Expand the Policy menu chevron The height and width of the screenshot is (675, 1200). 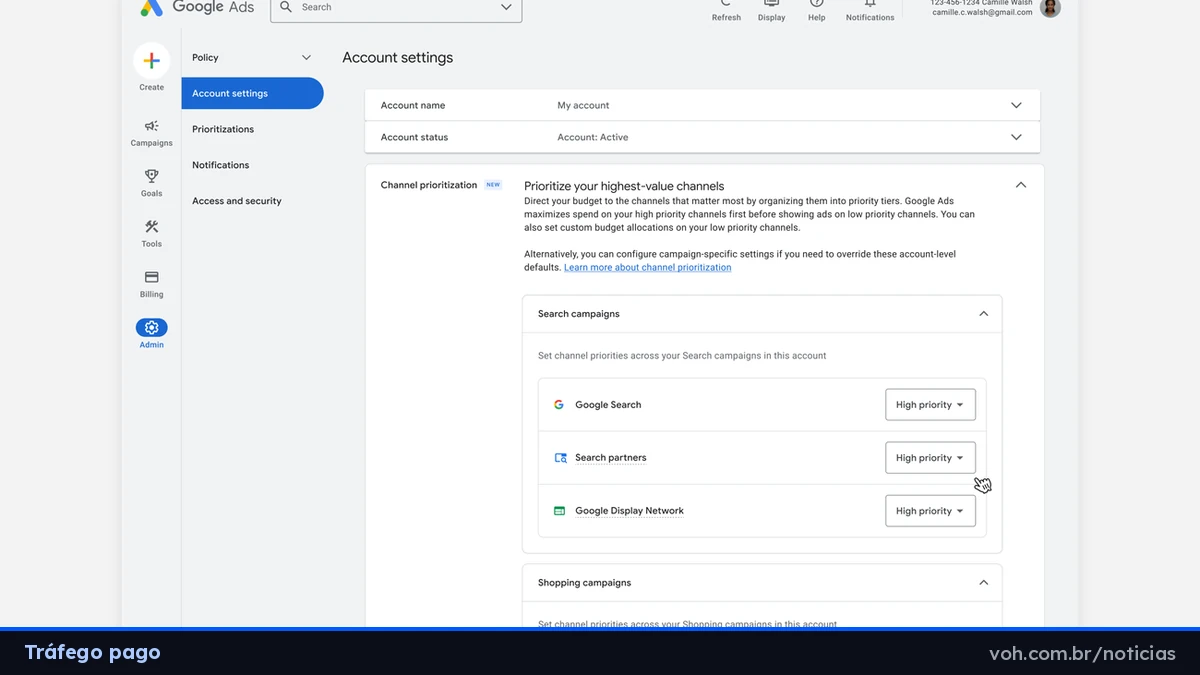(x=306, y=58)
